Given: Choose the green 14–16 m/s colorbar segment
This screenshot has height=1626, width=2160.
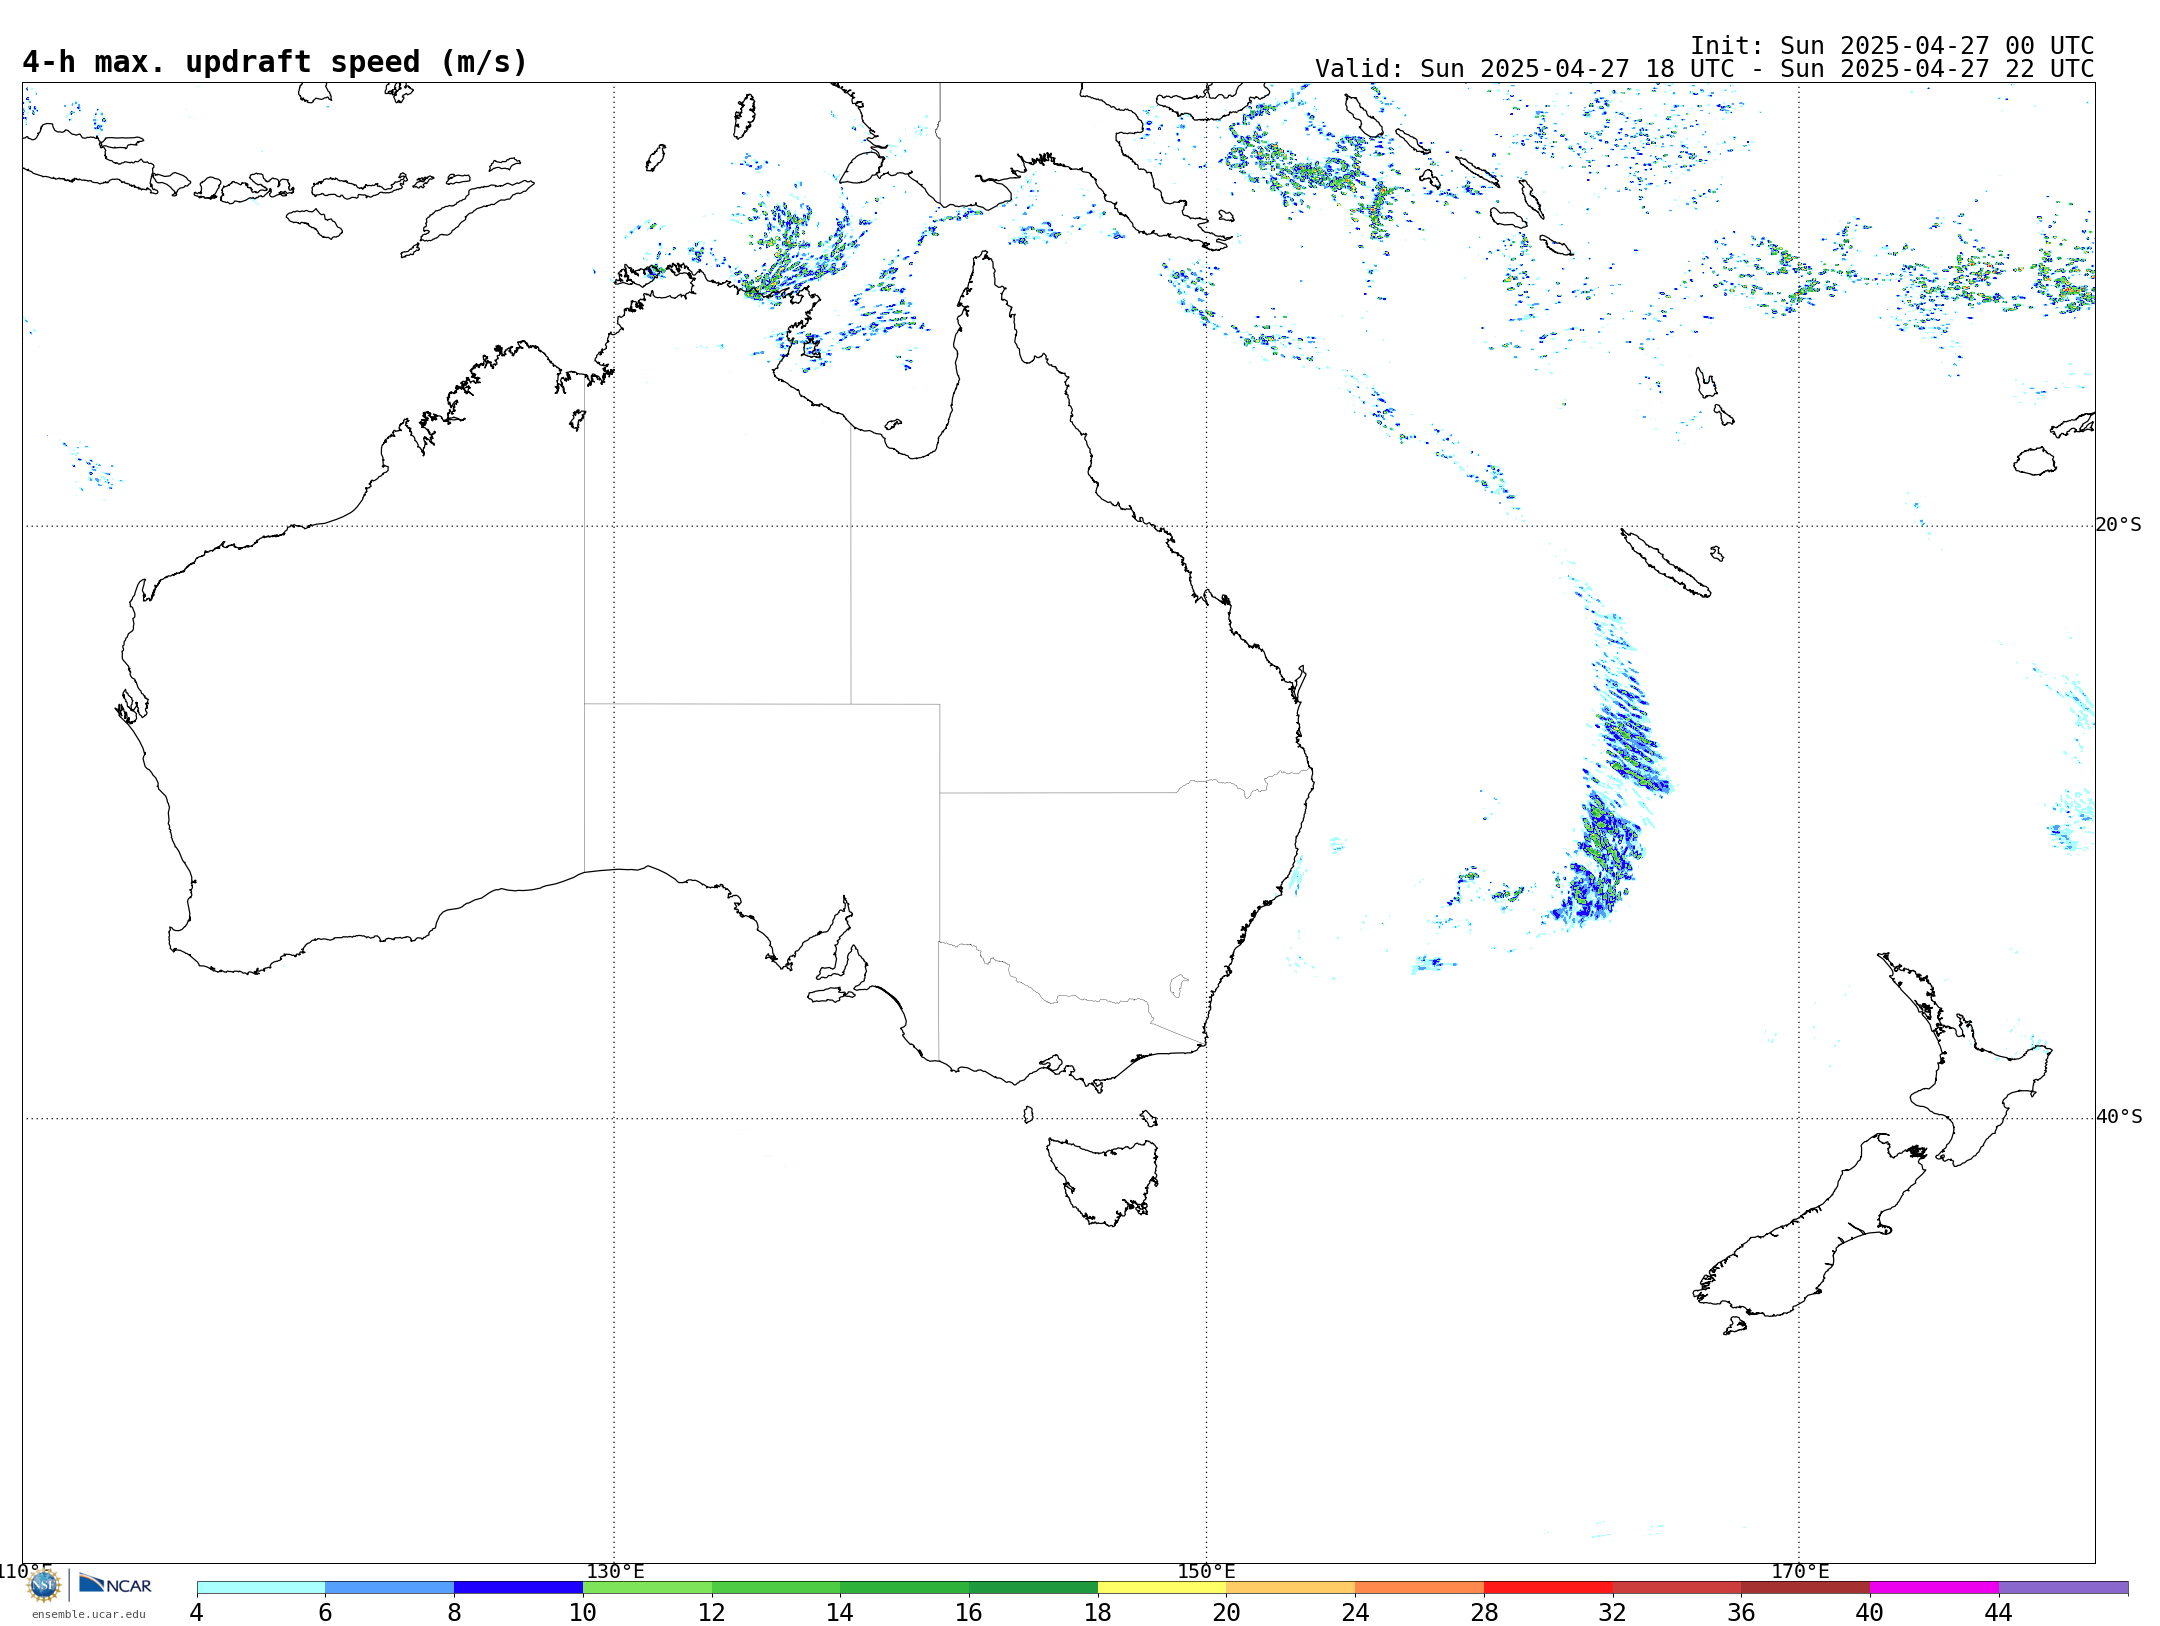Looking at the screenshot, I should pyautogui.click(x=905, y=1588).
